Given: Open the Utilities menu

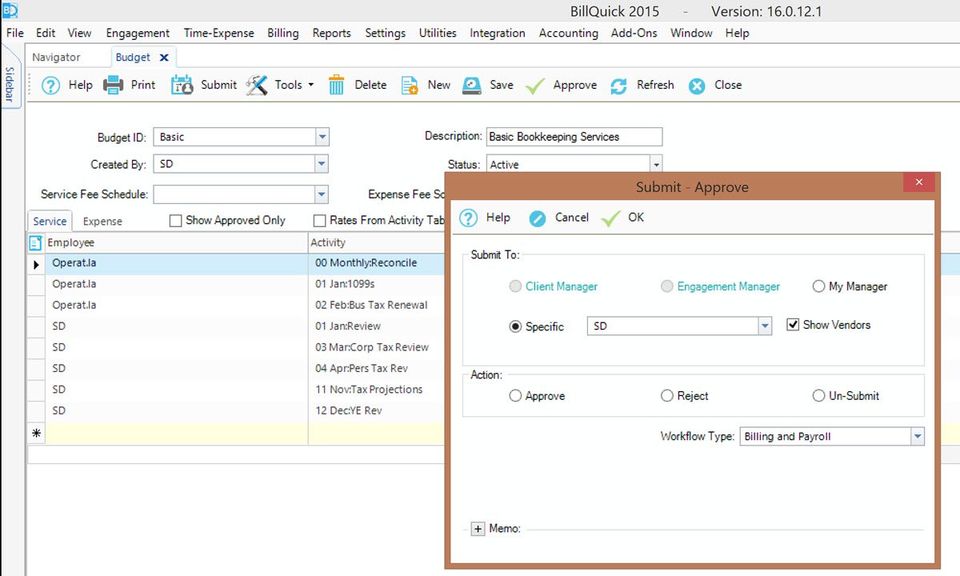Looking at the screenshot, I should pos(437,33).
